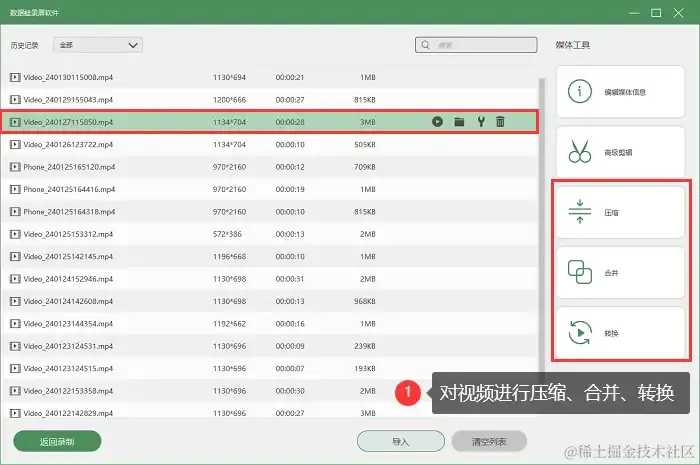Image resolution: width=700 pixels, height=465 pixels.
Task: Click file icon beside Video_240122153358.mp4
Action: point(15,391)
